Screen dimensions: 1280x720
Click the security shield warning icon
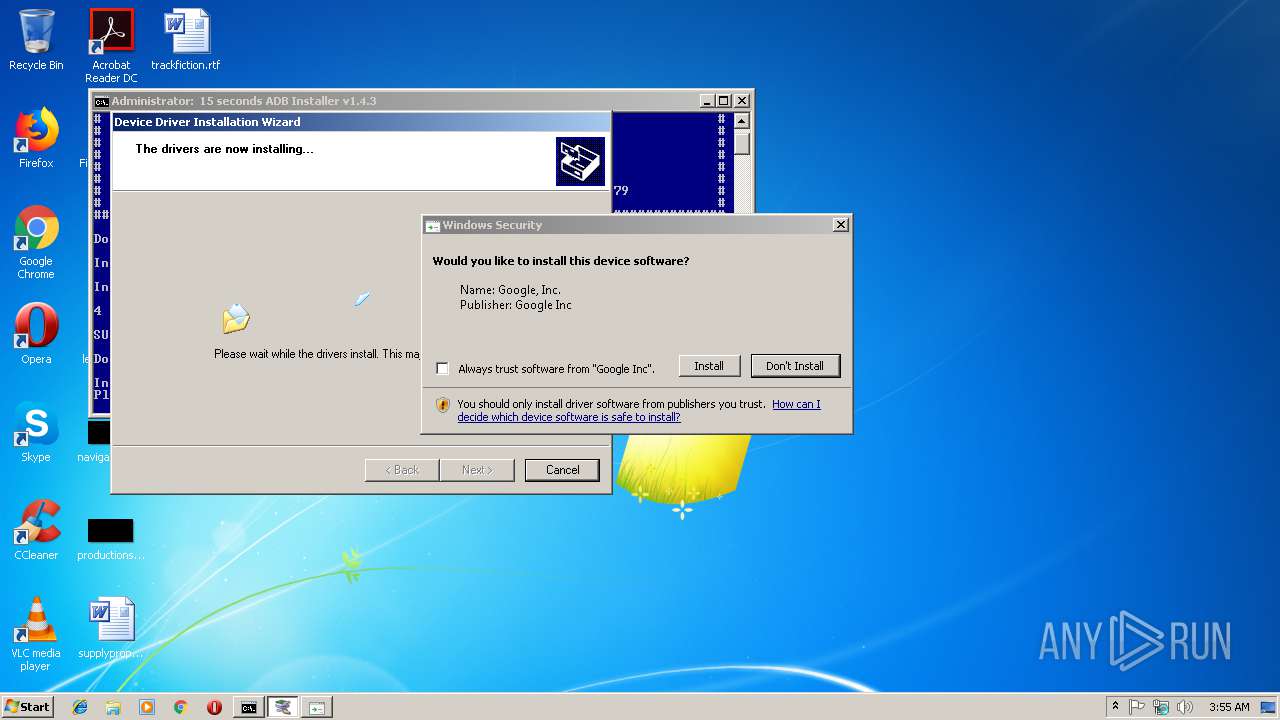(443, 405)
